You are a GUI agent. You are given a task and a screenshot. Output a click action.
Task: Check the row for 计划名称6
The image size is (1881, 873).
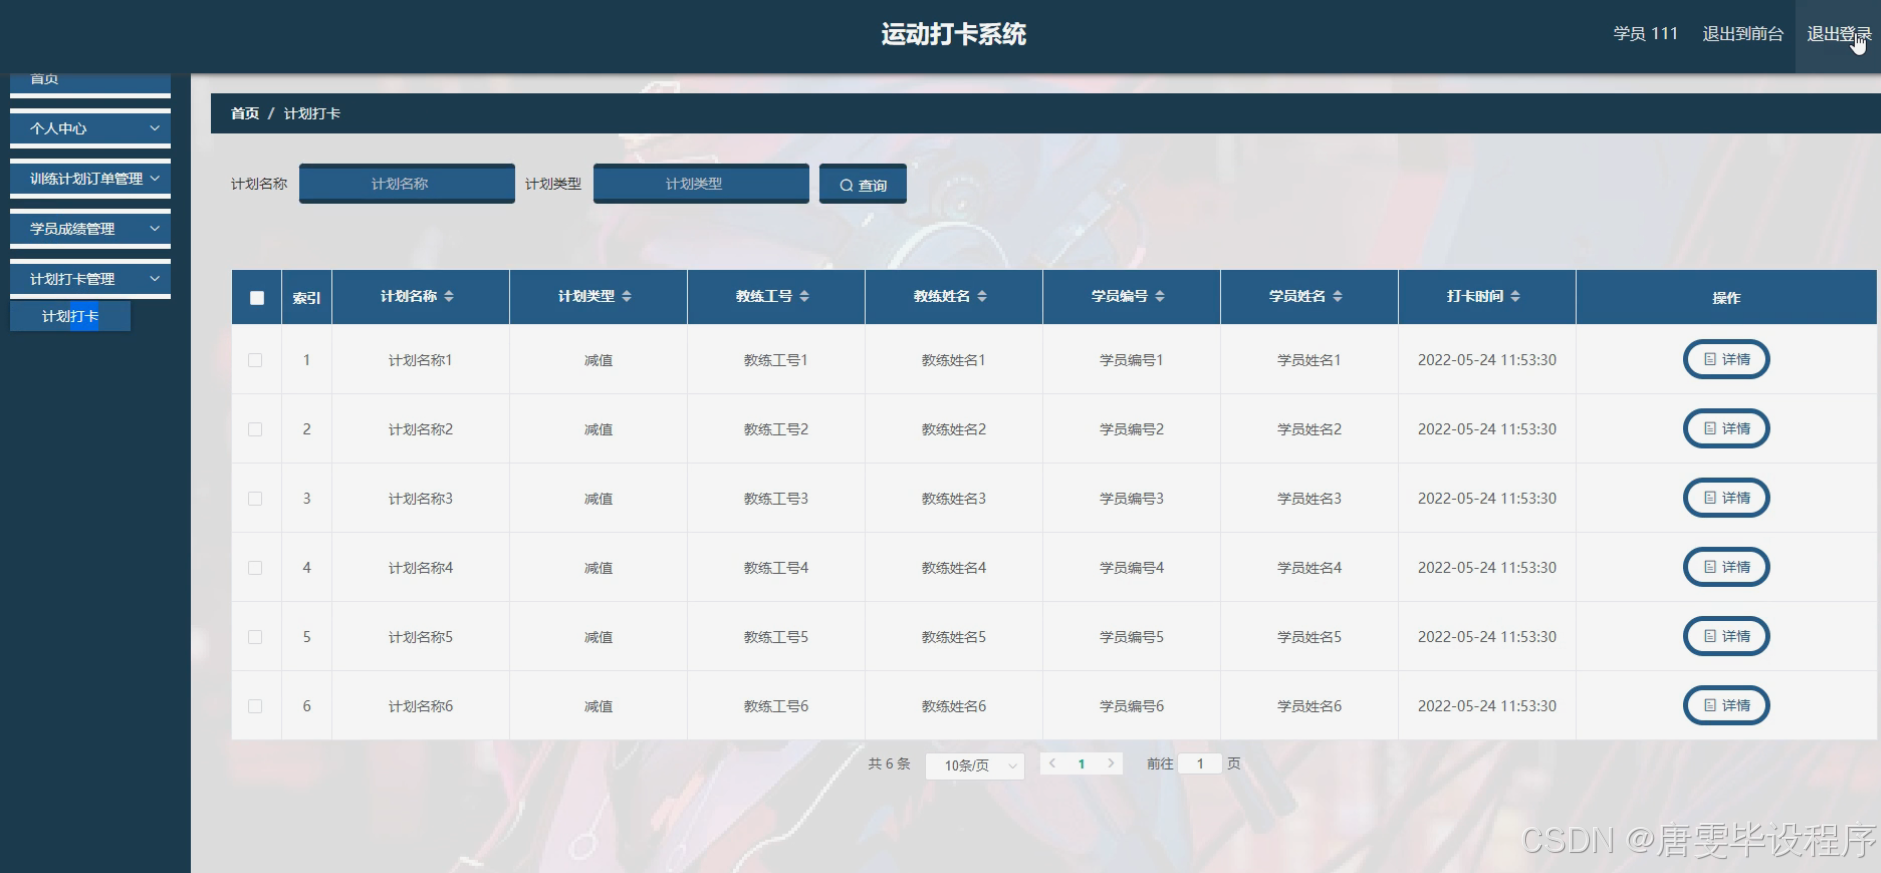click(x=255, y=706)
